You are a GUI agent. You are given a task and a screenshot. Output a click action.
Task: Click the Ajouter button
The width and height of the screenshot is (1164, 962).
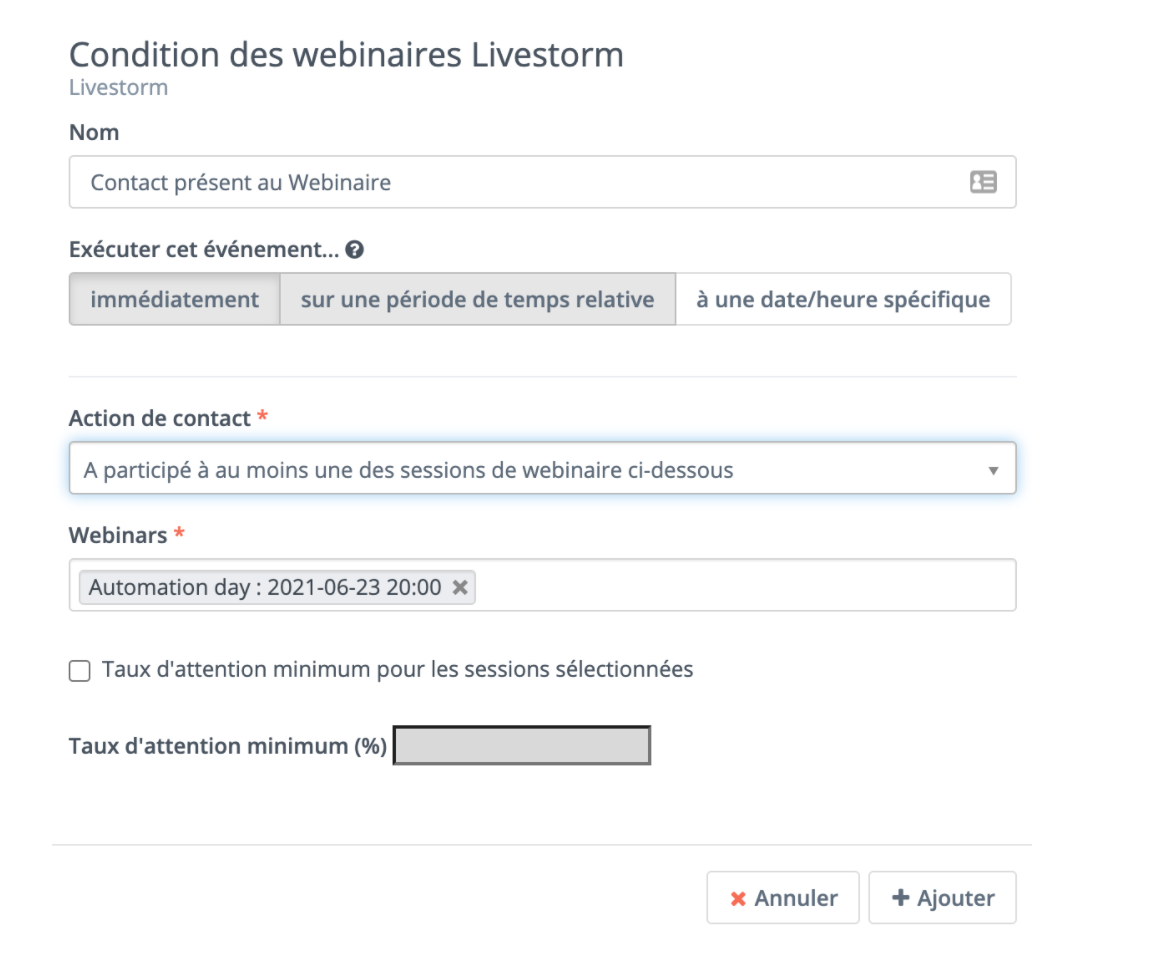click(x=942, y=897)
